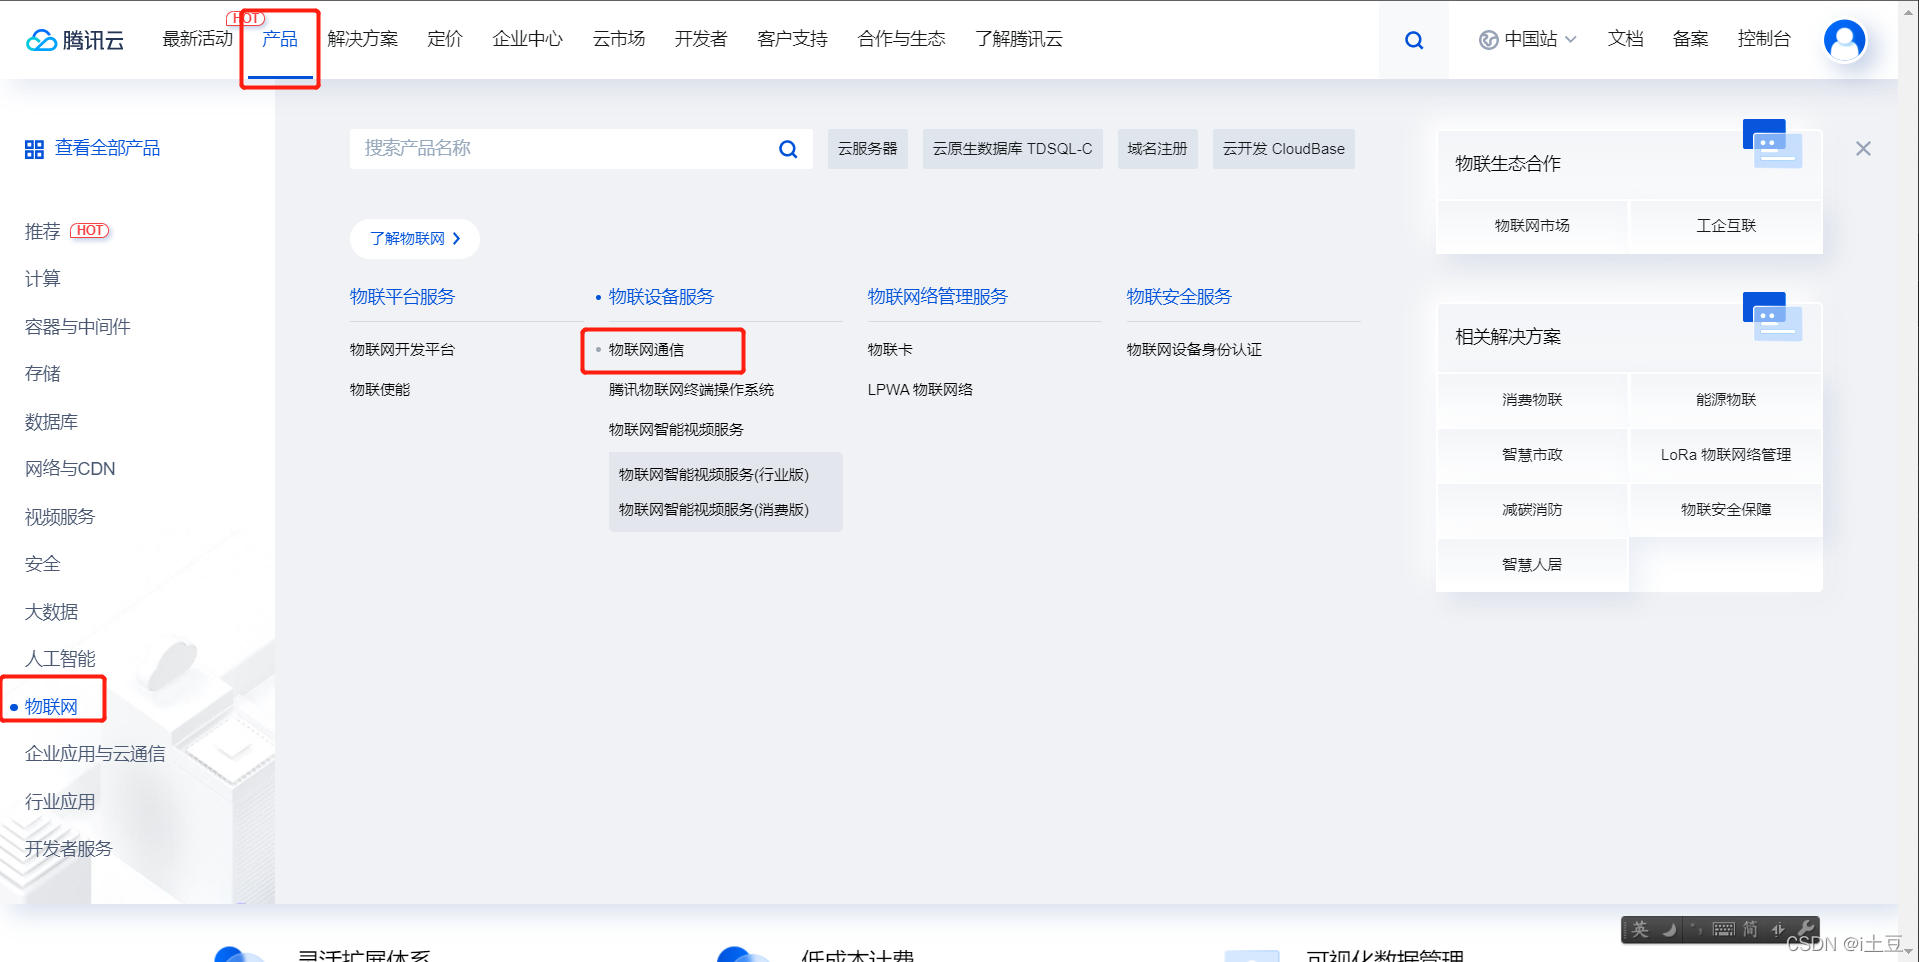Image resolution: width=1919 pixels, height=962 pixels.
Task: Select the 产品 menu tab
Action: [x=280, y=39]
